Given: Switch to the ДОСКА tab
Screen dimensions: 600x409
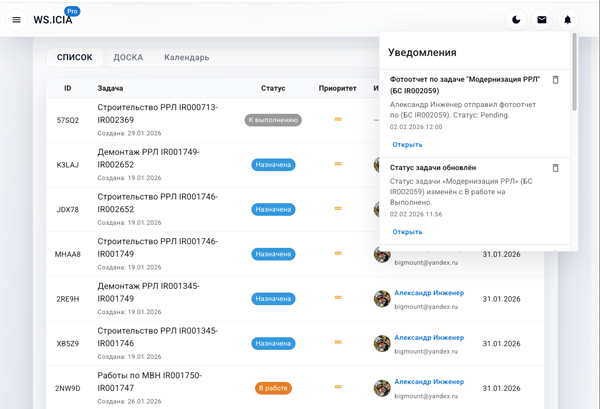Looking at the screenshot, I should (128, 58).
